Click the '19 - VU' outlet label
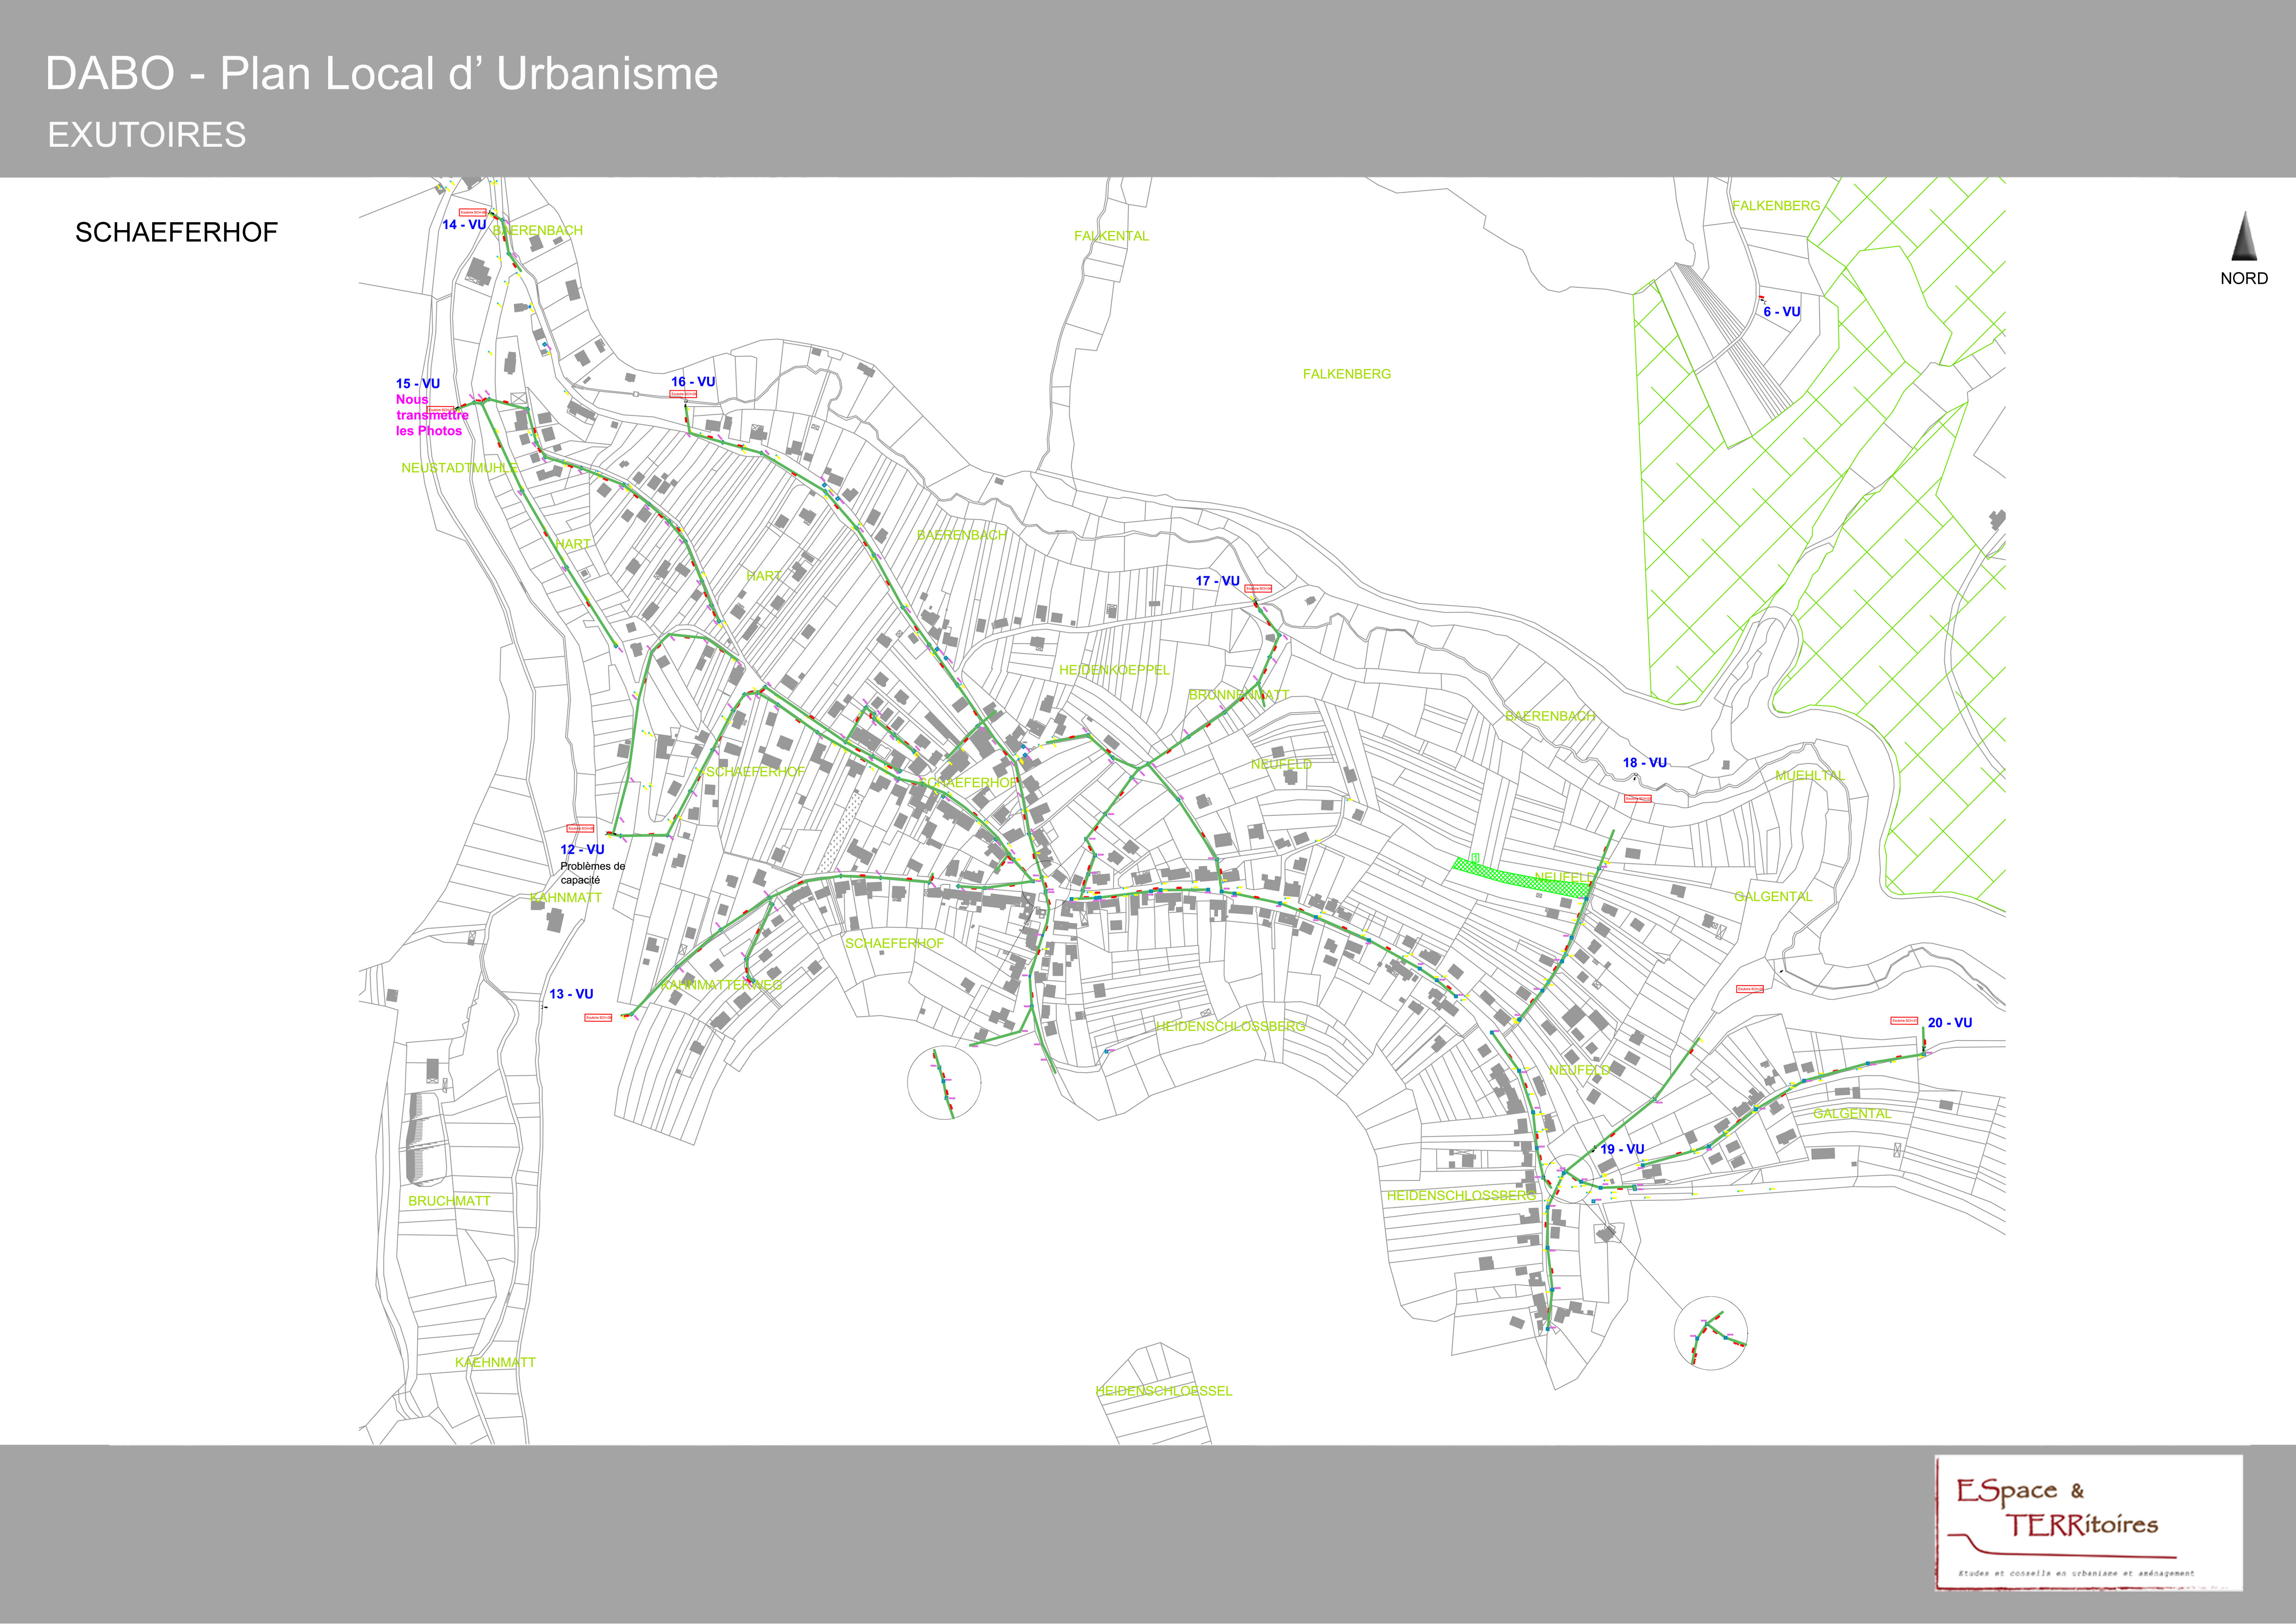This screenshot has height=1624, width=2296. 1622,1149
